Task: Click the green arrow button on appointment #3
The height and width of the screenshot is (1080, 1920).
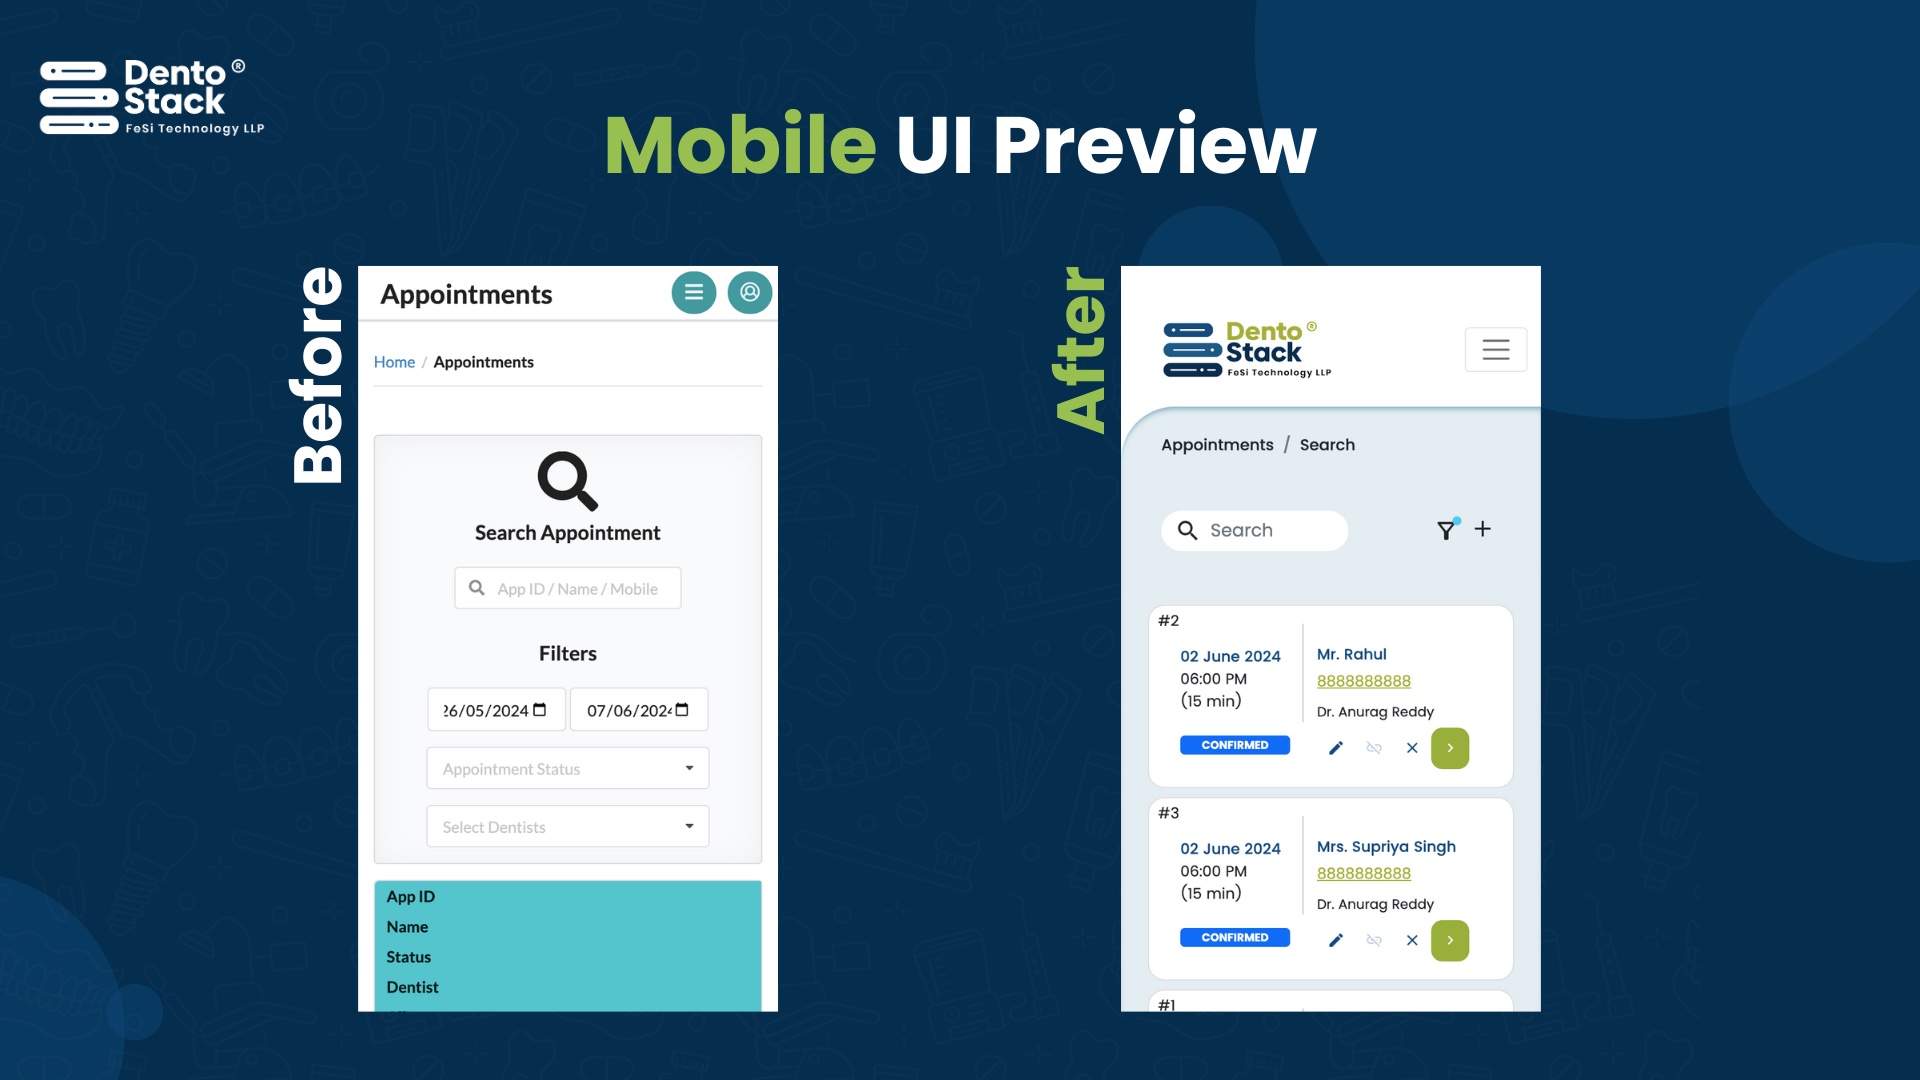Action: click(x=1449, y=939)
